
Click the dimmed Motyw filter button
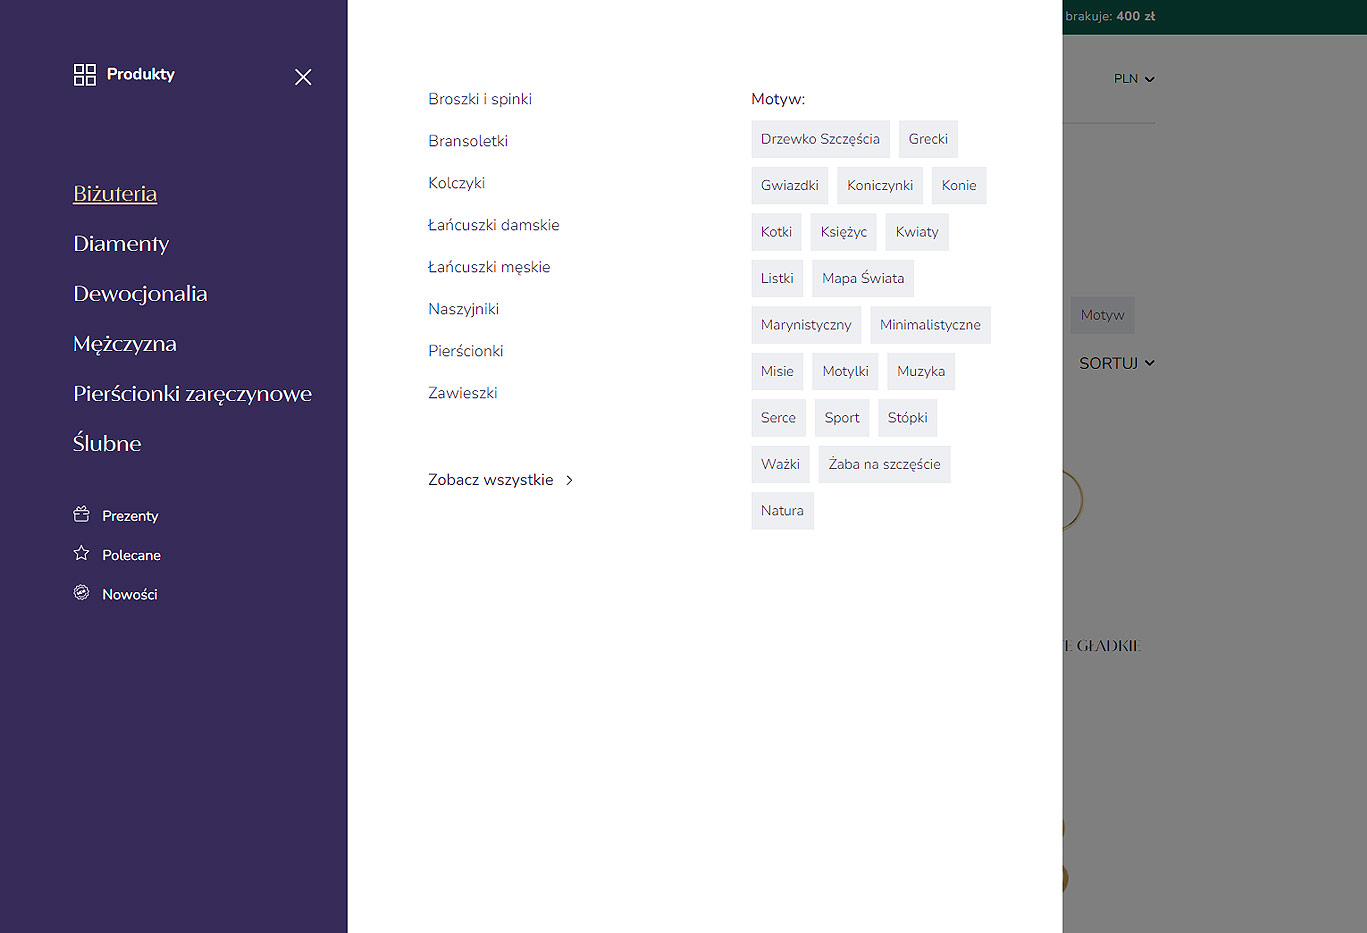click(1102, 315)
